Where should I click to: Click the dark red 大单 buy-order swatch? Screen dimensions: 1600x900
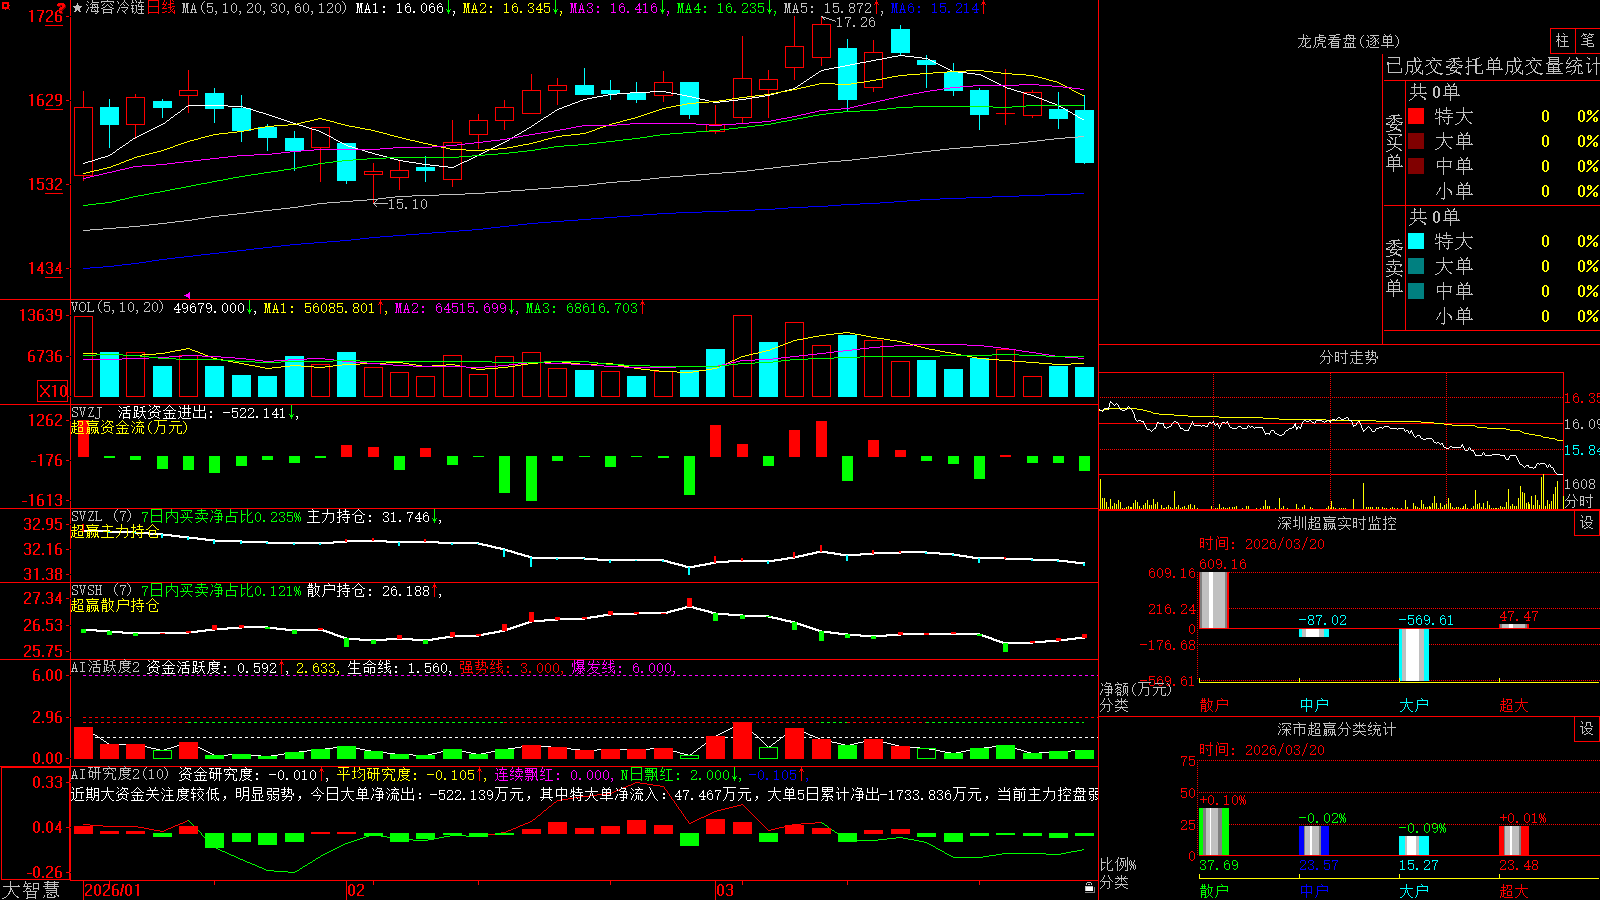pyautogui.click(x=1416, y=141)
